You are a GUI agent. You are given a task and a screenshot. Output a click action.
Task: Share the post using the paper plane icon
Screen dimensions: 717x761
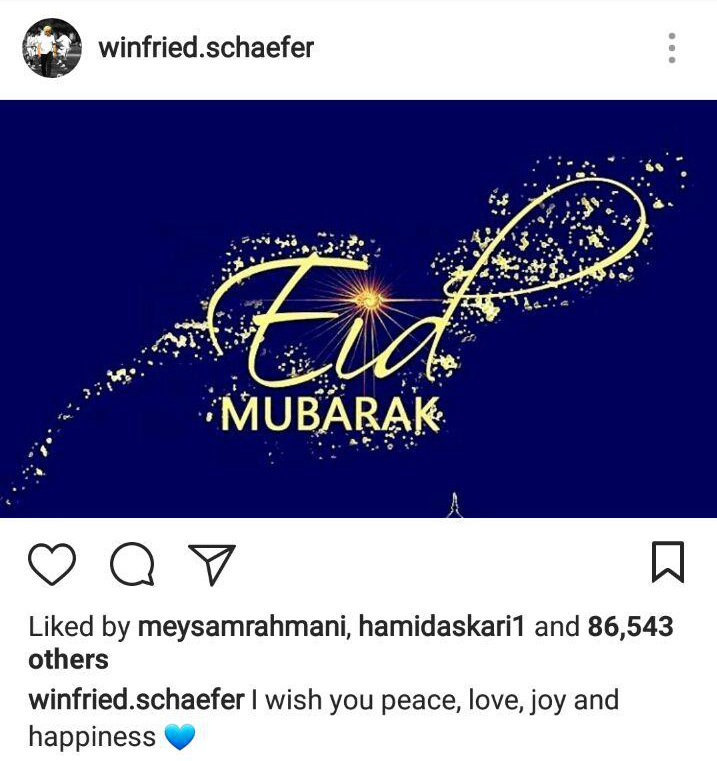pyautogui.click(x=212, y=564)
